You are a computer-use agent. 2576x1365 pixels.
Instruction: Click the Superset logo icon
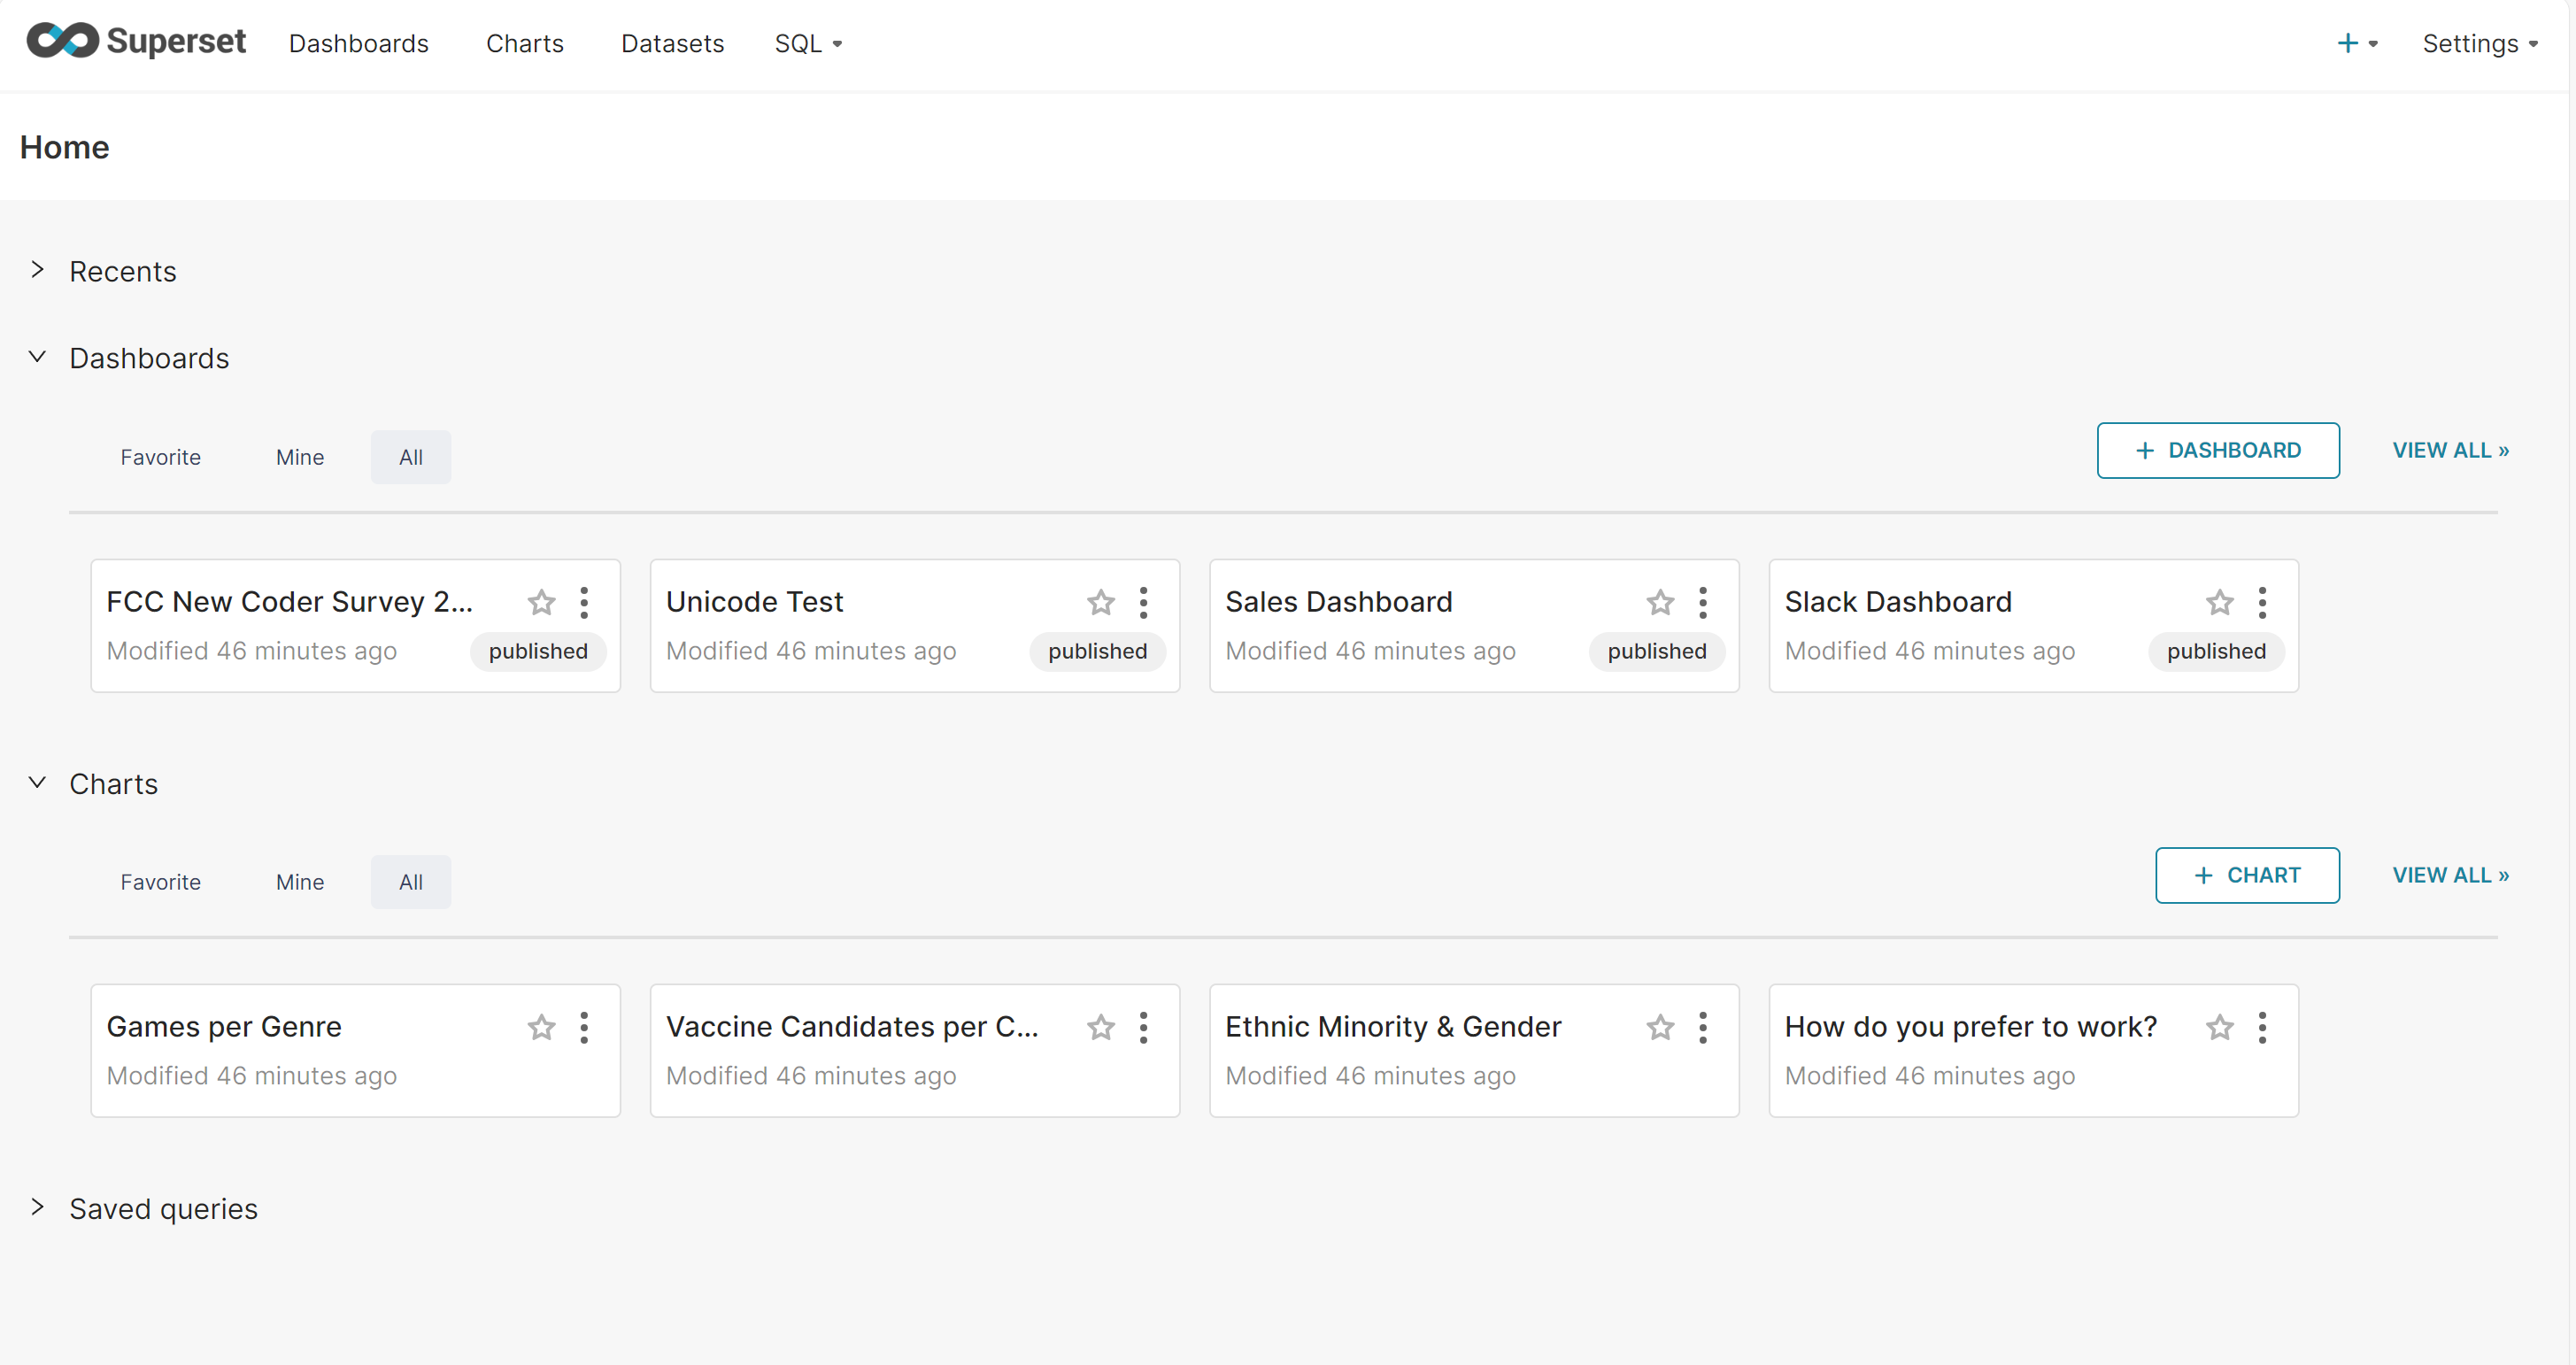tap(62, 41)
